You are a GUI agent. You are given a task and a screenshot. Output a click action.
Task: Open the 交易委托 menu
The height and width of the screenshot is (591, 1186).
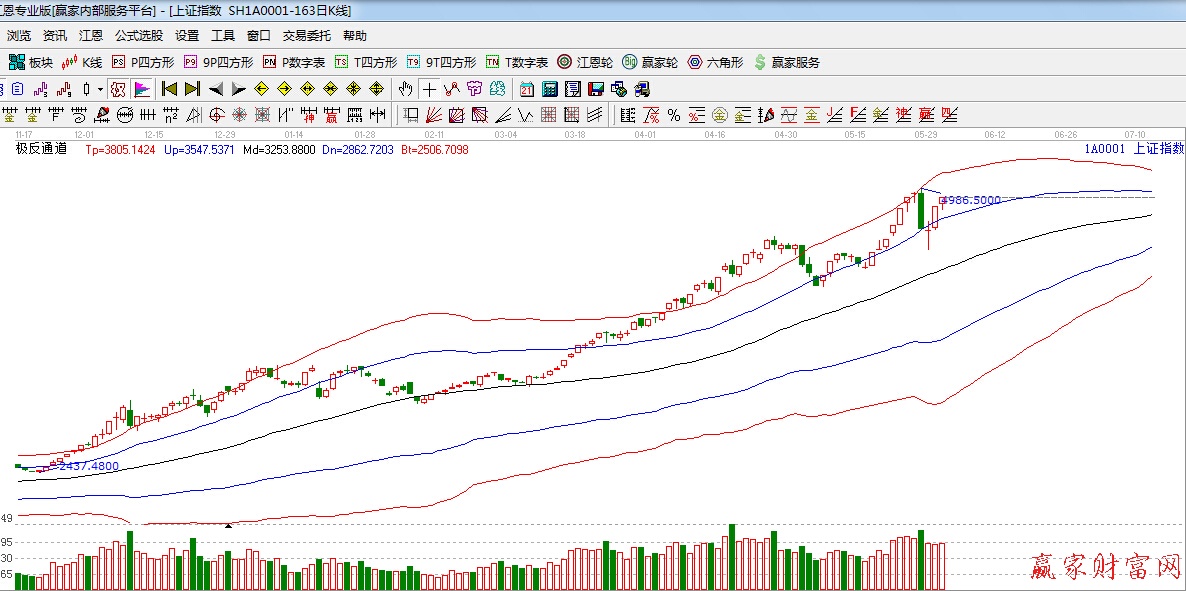coord(306,35)
